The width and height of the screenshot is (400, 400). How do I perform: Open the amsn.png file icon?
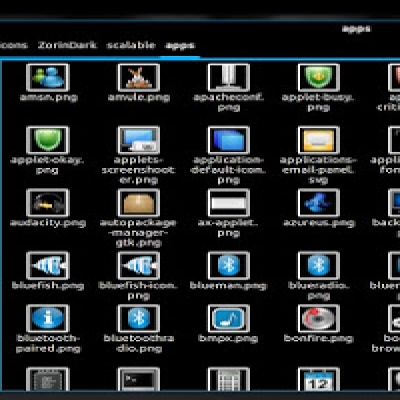point(48,77)
